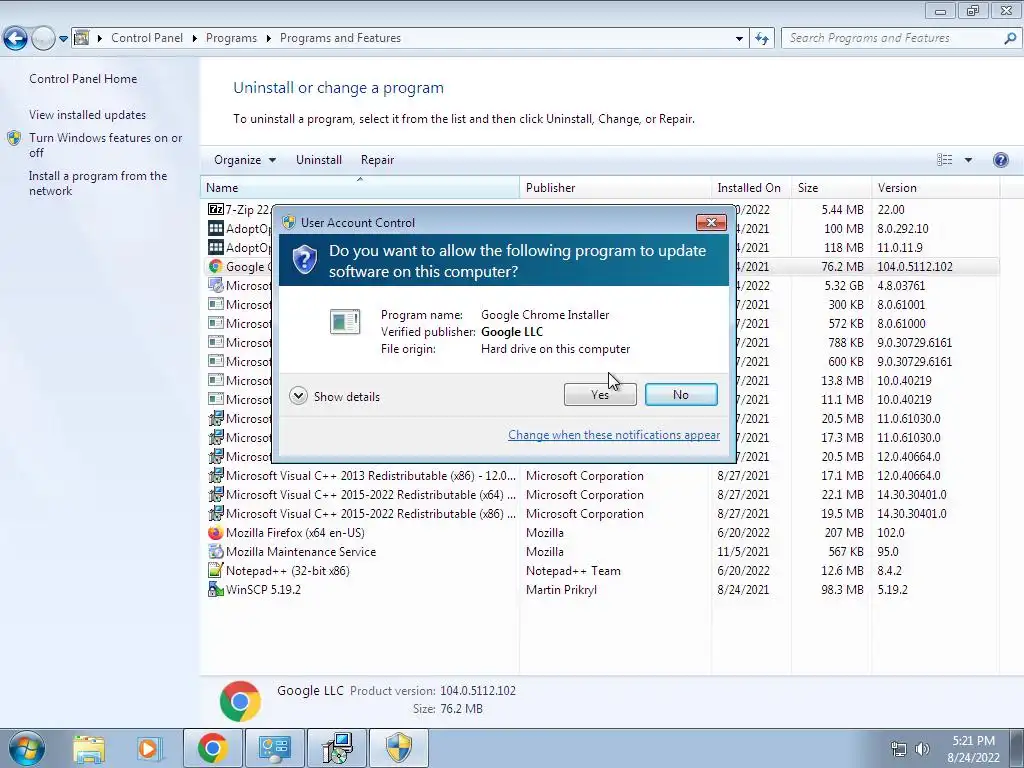Click Uninstall in the toolbar
The width and height of the screenshot is (1024, 768).
pyautogui.click(x=319, y=160)
